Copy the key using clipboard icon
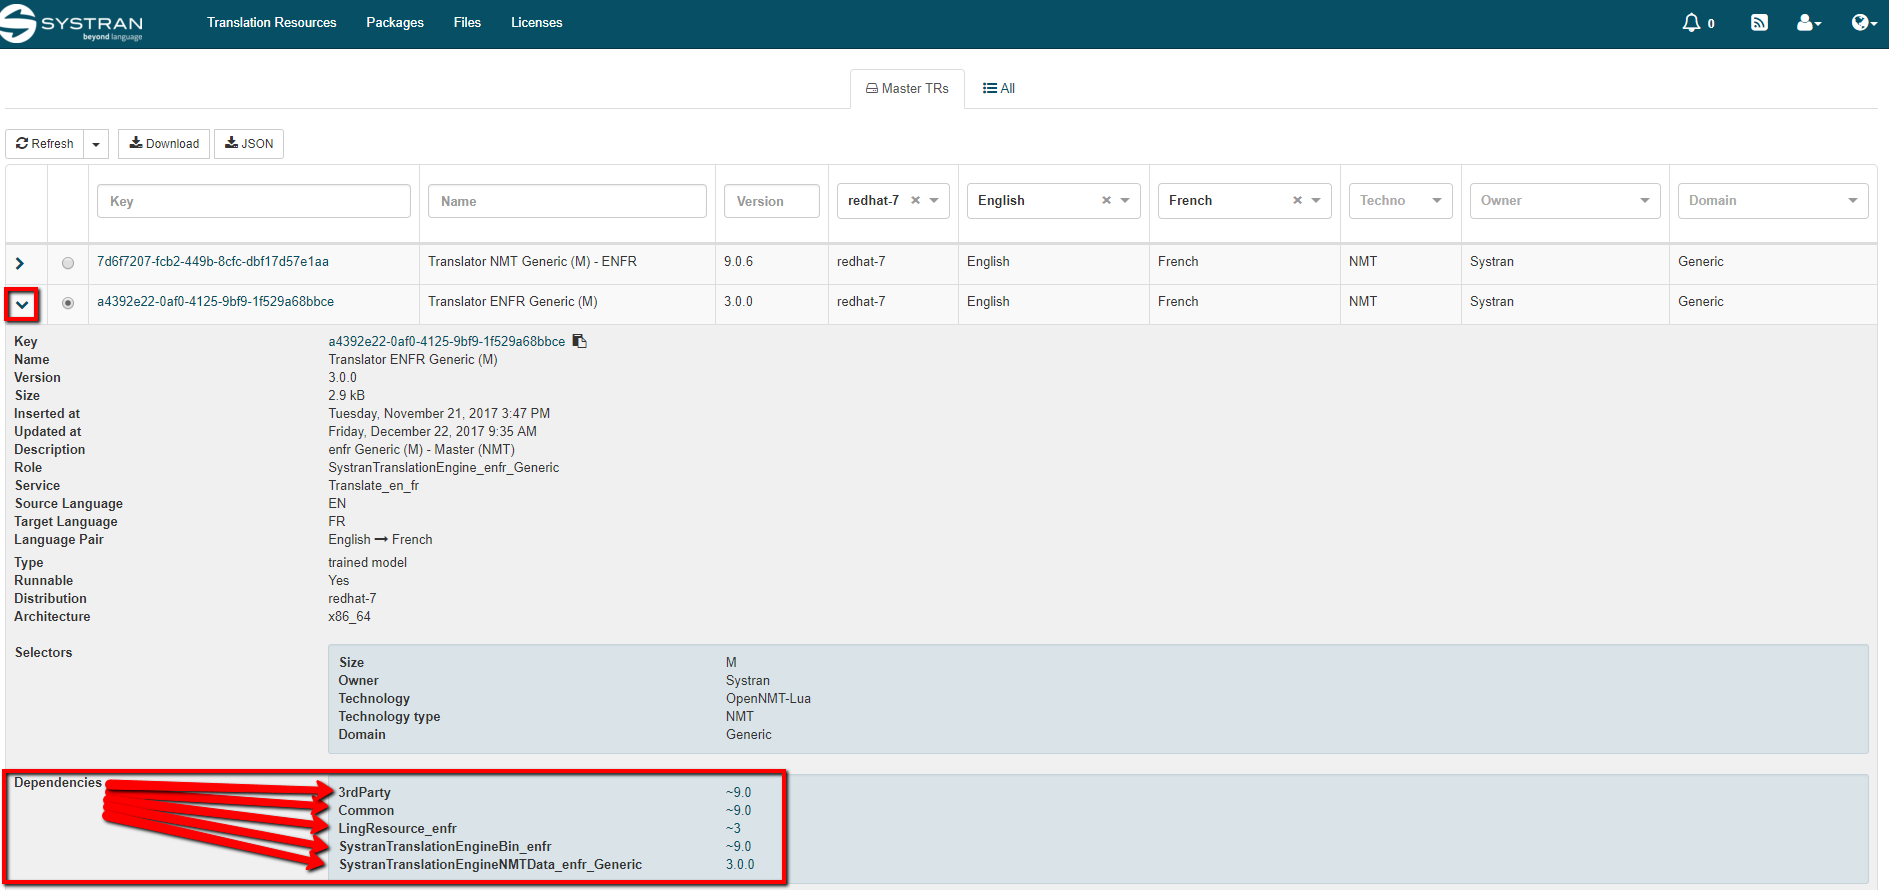1889x890 pixels. tap(579, 341)
